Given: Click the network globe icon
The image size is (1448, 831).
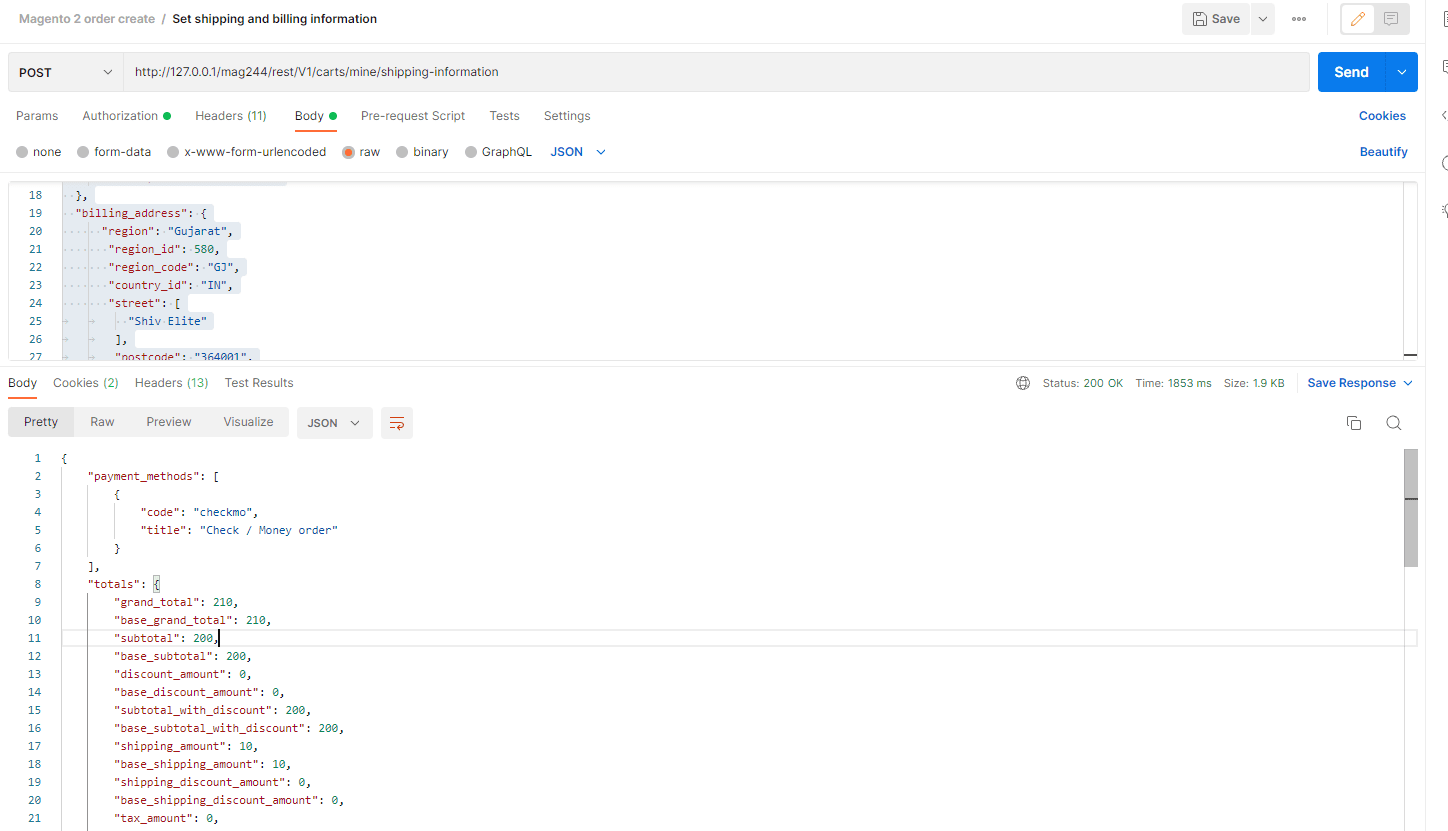Looking at the screenshot, I should (1023, 383).
